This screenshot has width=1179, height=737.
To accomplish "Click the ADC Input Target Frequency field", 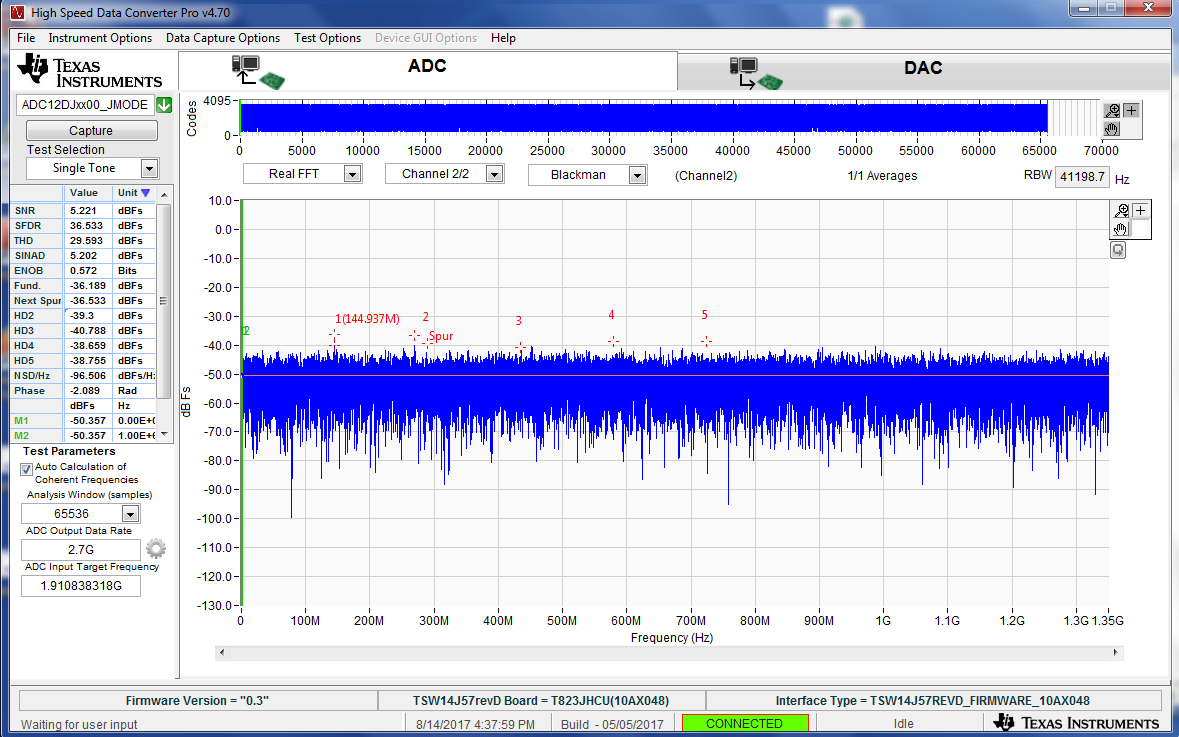I will point(80,585).
